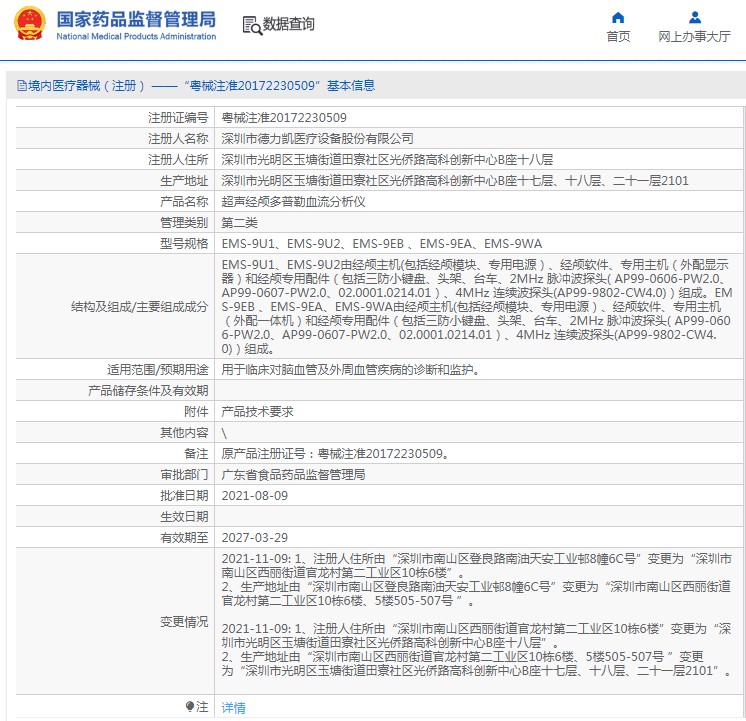
Task: Open 网上办事大厅 service hall
Action: coord(694,37)
